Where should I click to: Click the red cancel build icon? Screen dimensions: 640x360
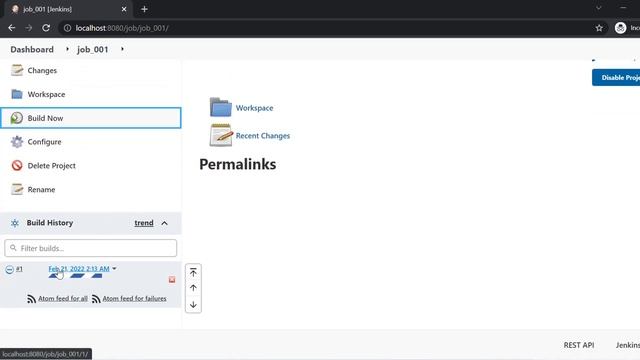point(172,280)
